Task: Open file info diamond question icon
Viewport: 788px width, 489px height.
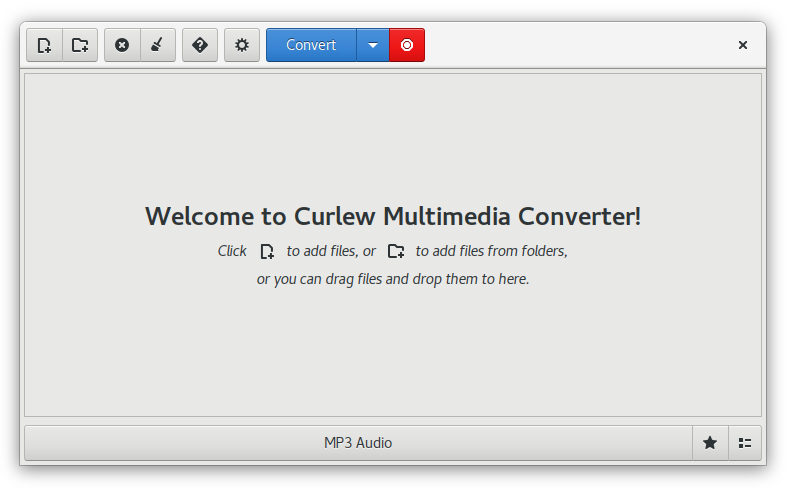Action: (x=200, y=45)
